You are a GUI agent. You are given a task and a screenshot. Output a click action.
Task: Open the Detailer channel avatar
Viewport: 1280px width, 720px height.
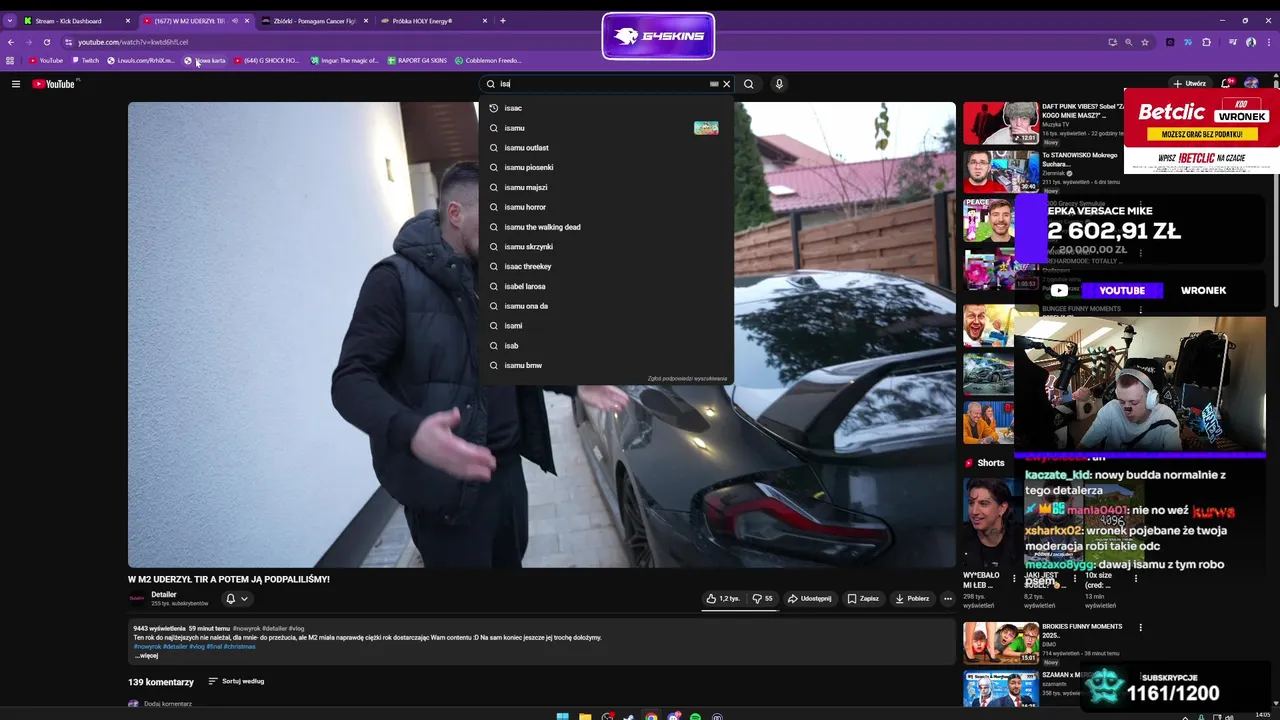click(137, 599)
